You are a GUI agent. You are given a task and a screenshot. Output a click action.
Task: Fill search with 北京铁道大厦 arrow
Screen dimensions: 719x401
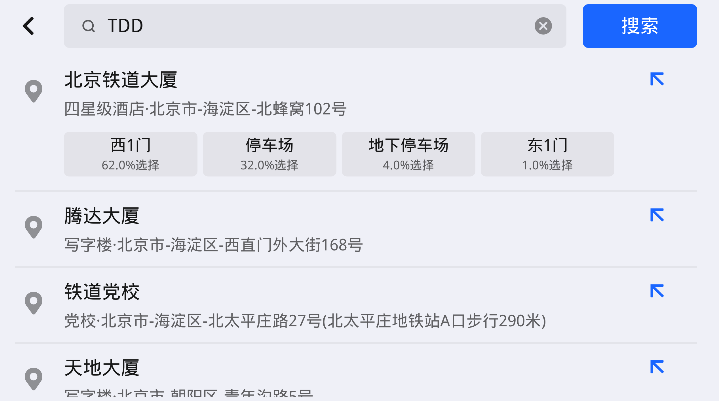click(x=657, y=79)
